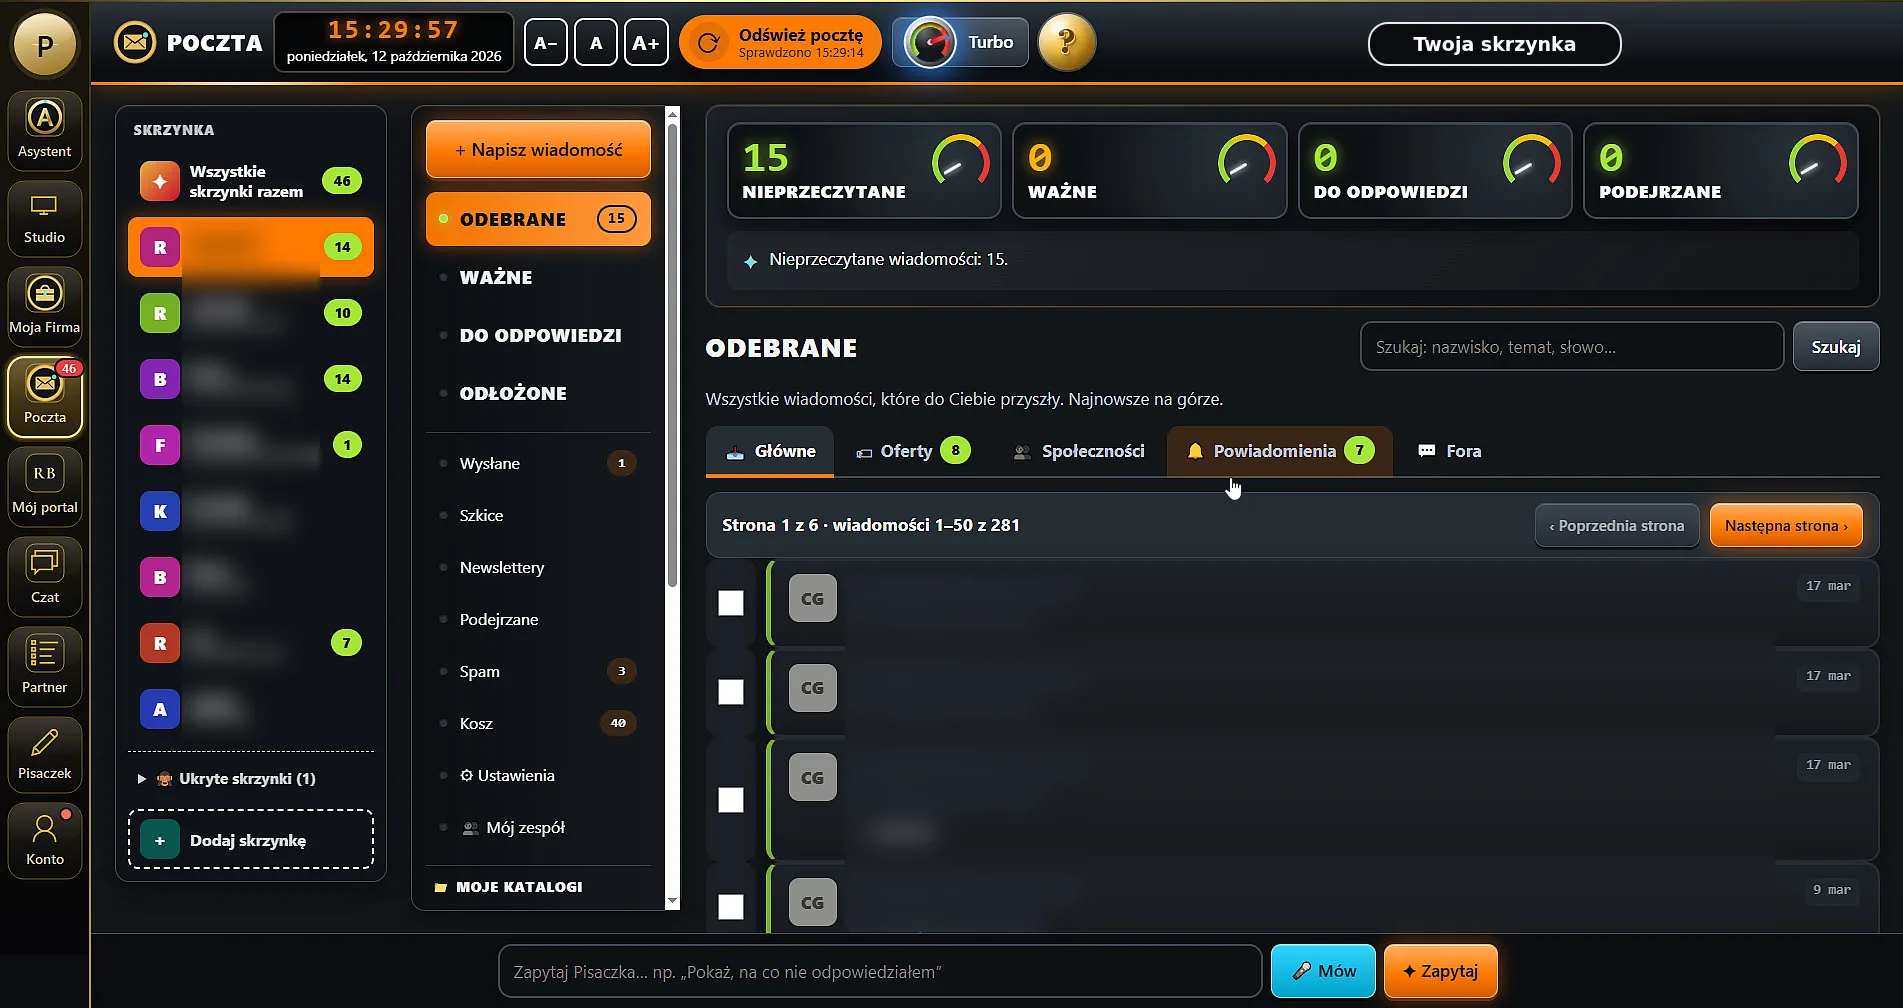Reset font size with middle A button
Image resolution: width=1903 pixels, height=1008 pixels.
point(596,43)
